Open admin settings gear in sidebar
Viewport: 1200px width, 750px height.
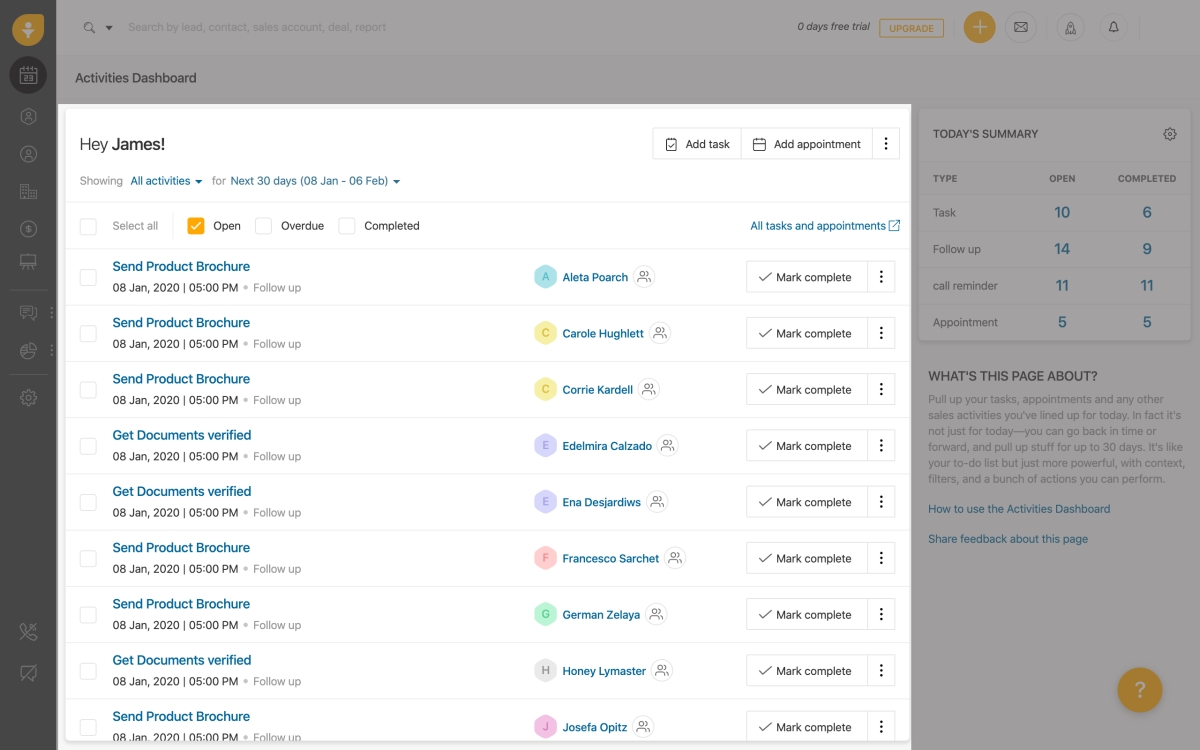pos(28,398)
